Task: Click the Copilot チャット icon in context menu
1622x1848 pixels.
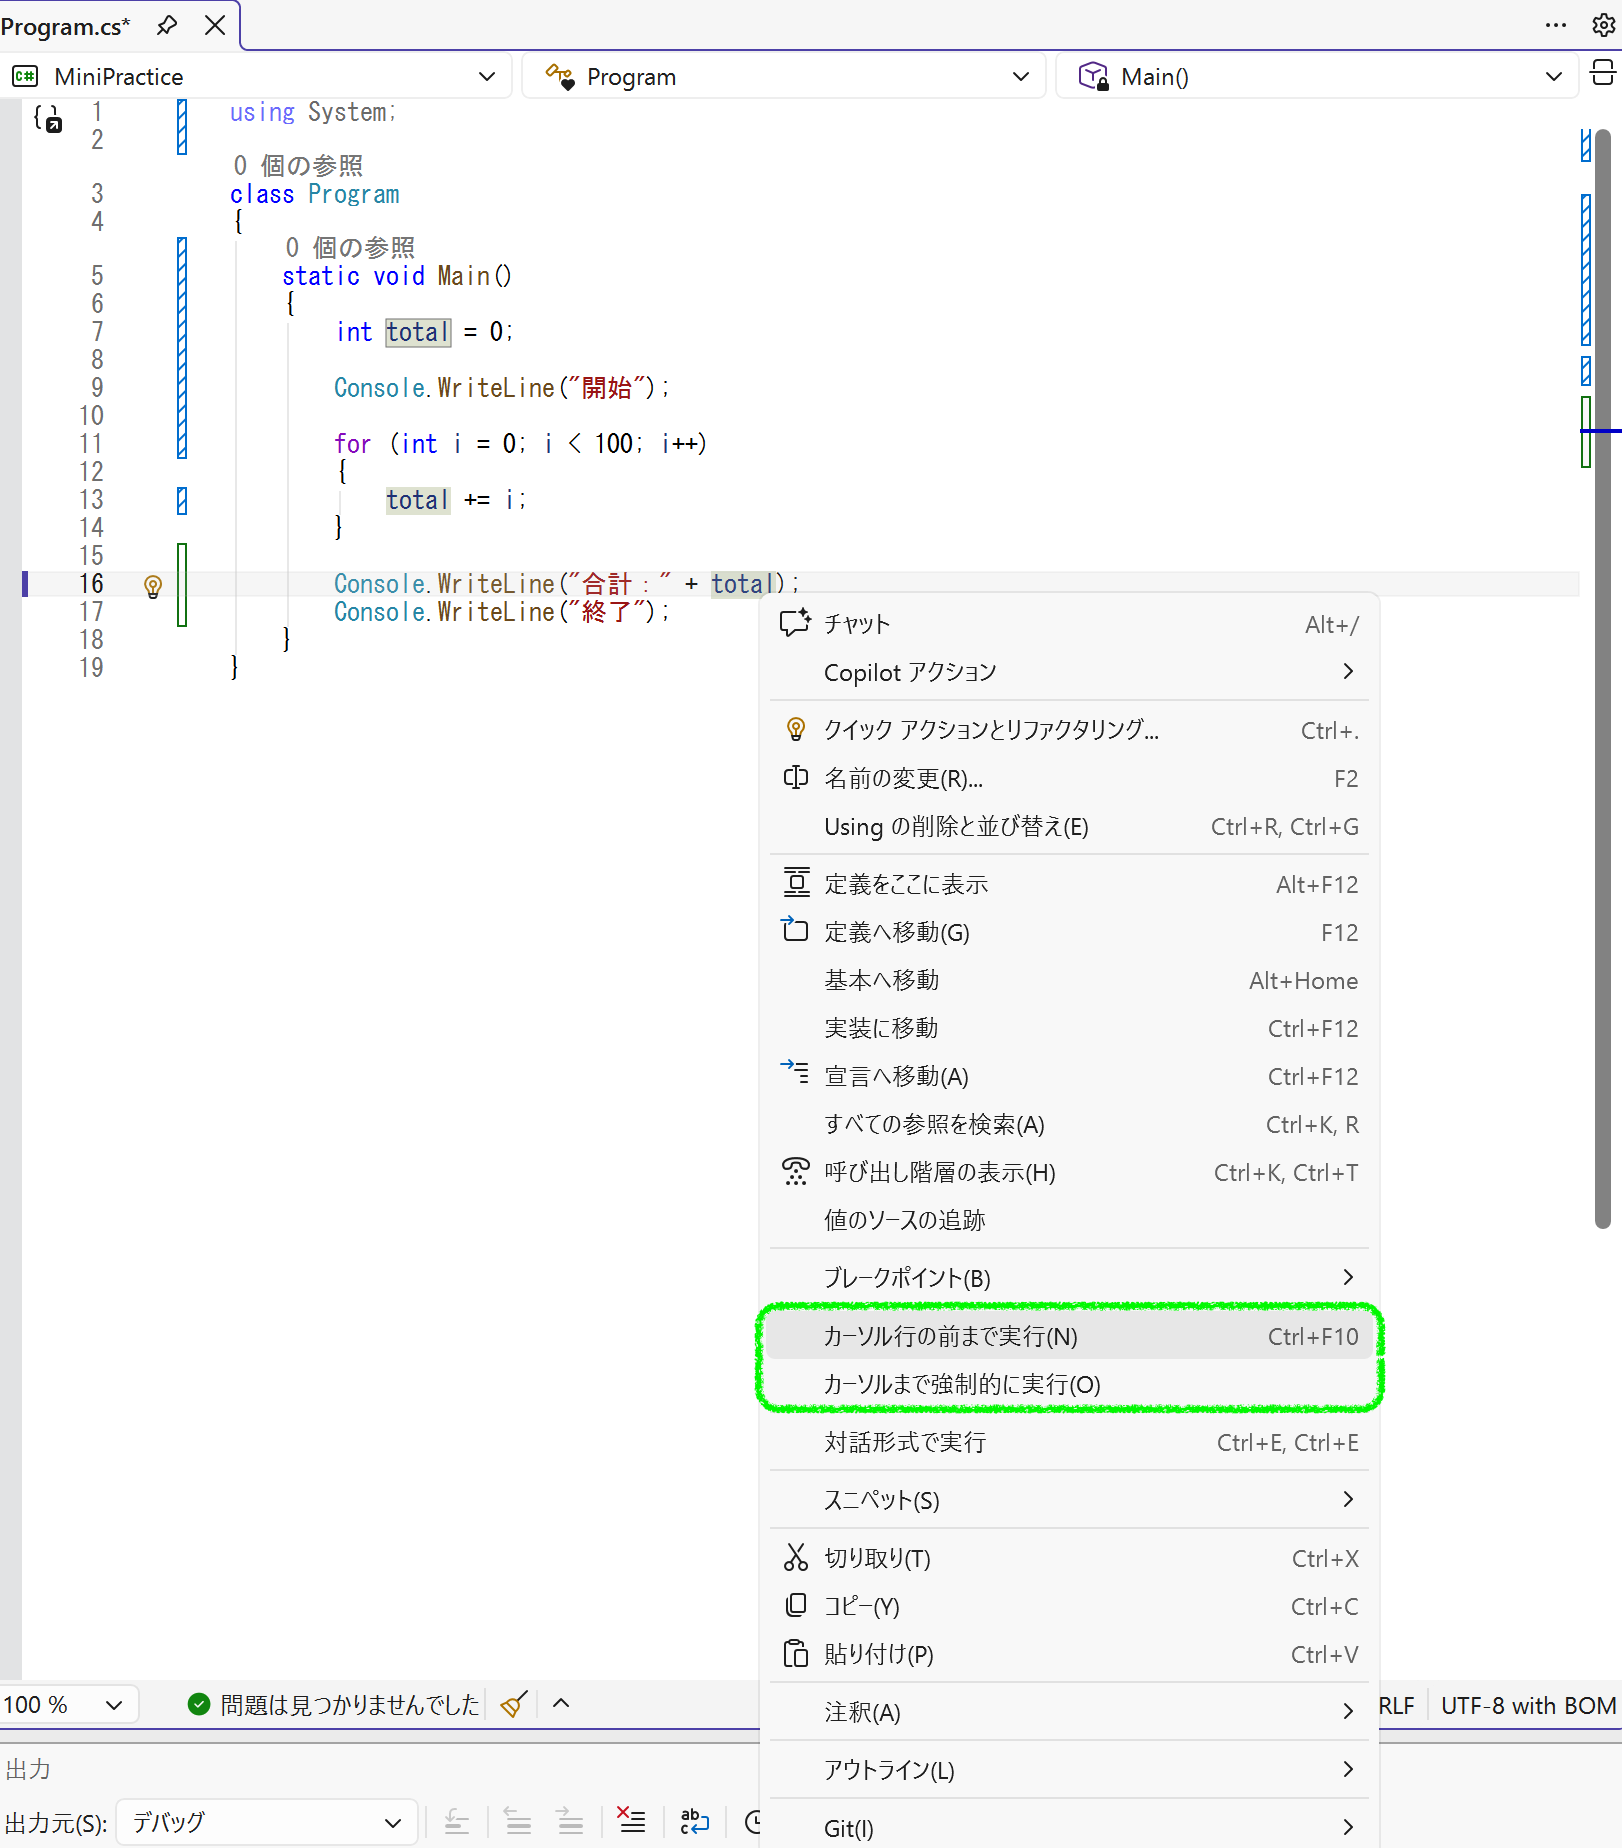Action: tap(795, 624)
